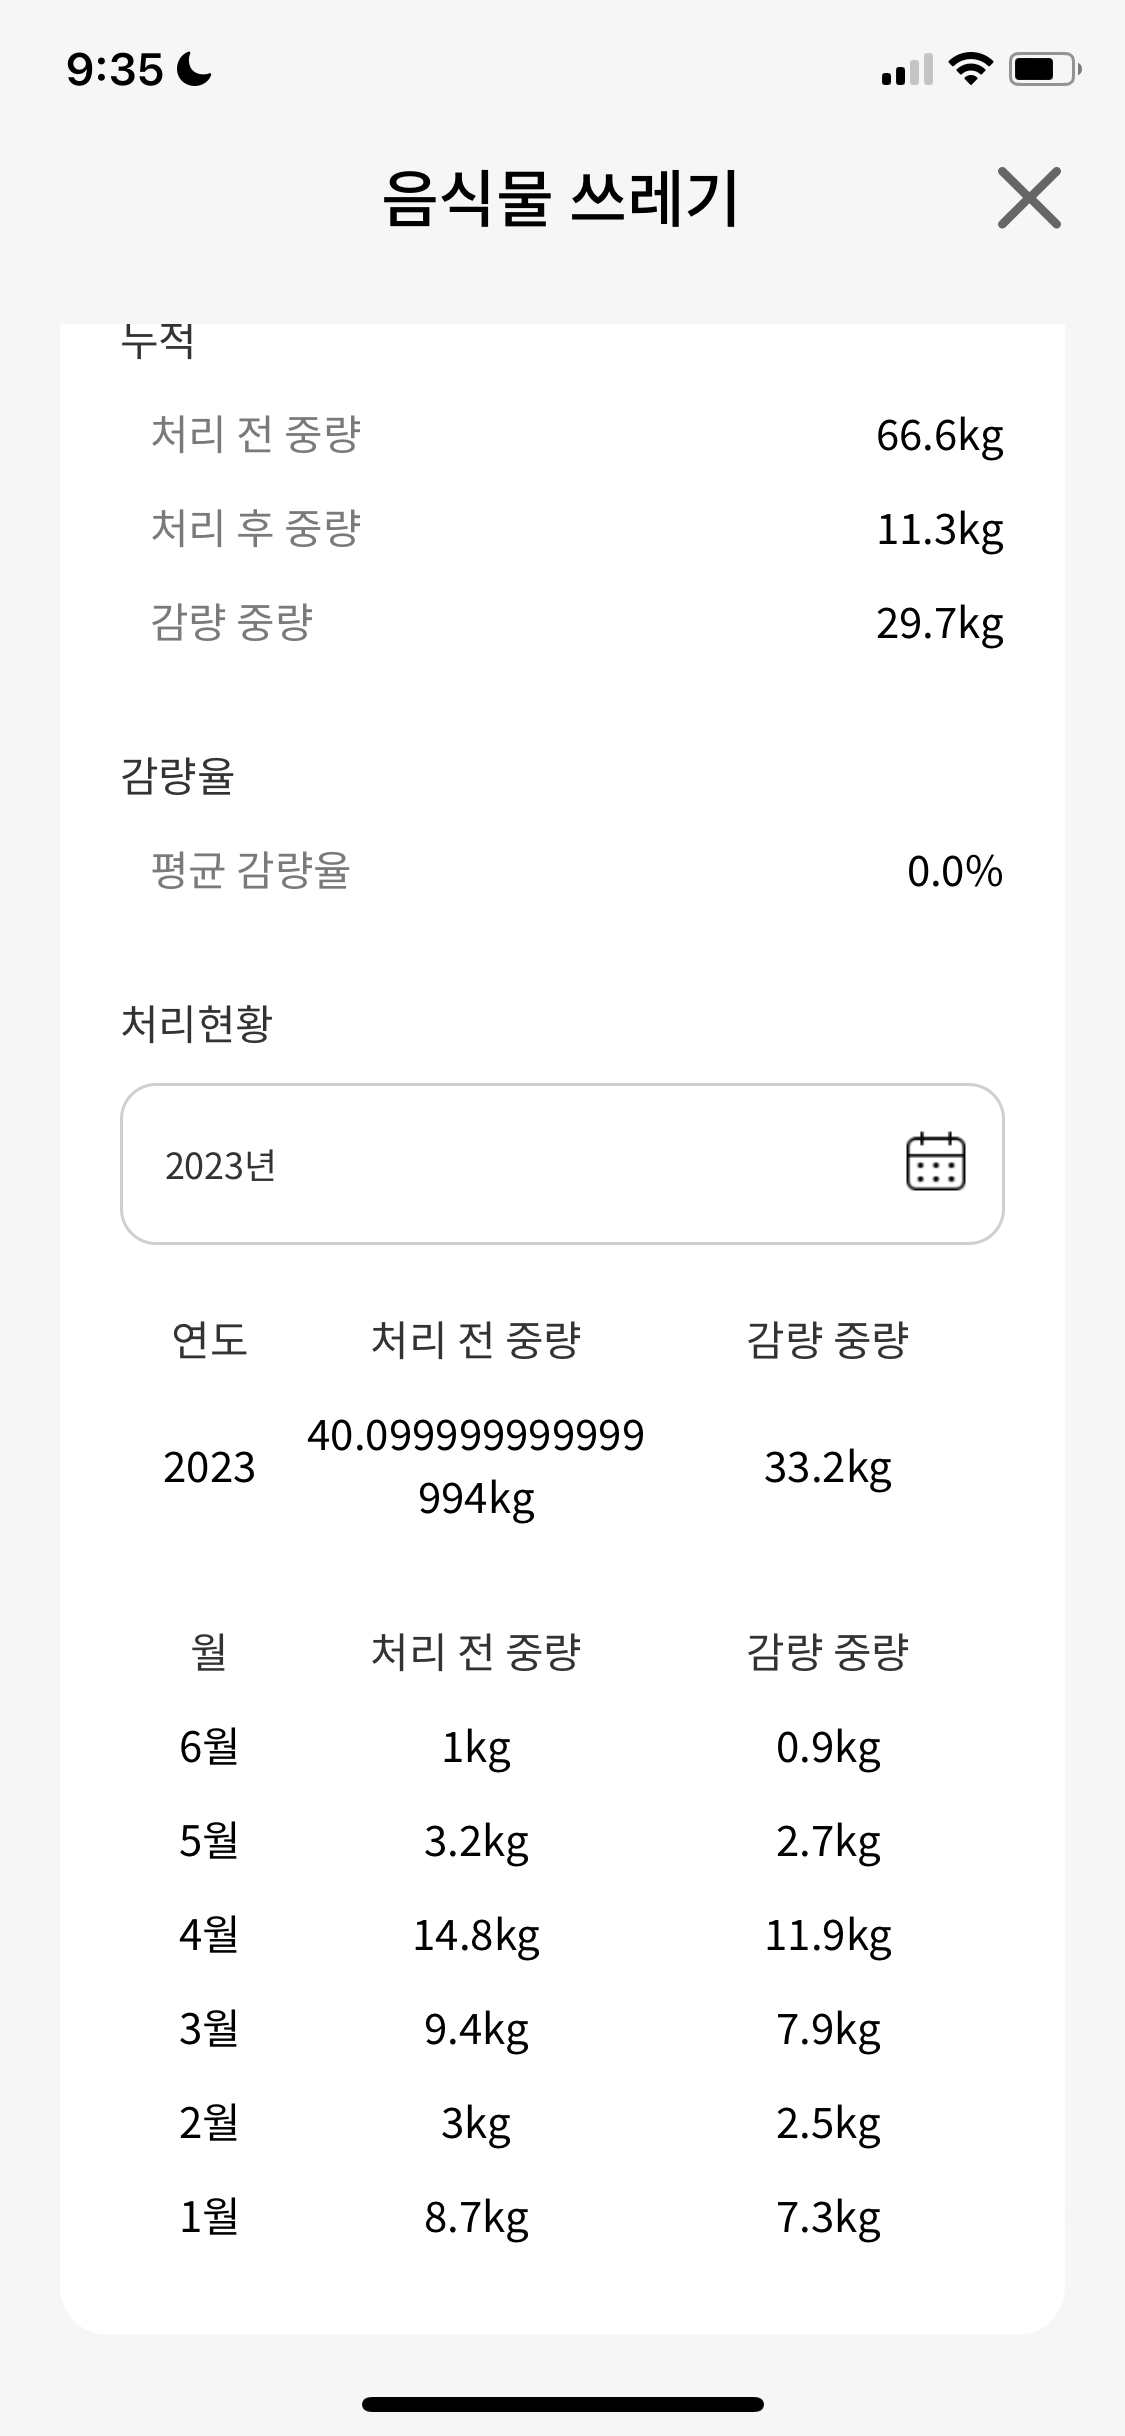Viewport: 1125px width, 2436px height.
Task: Tap the 처리 후 중량 label
Action: 255,528
